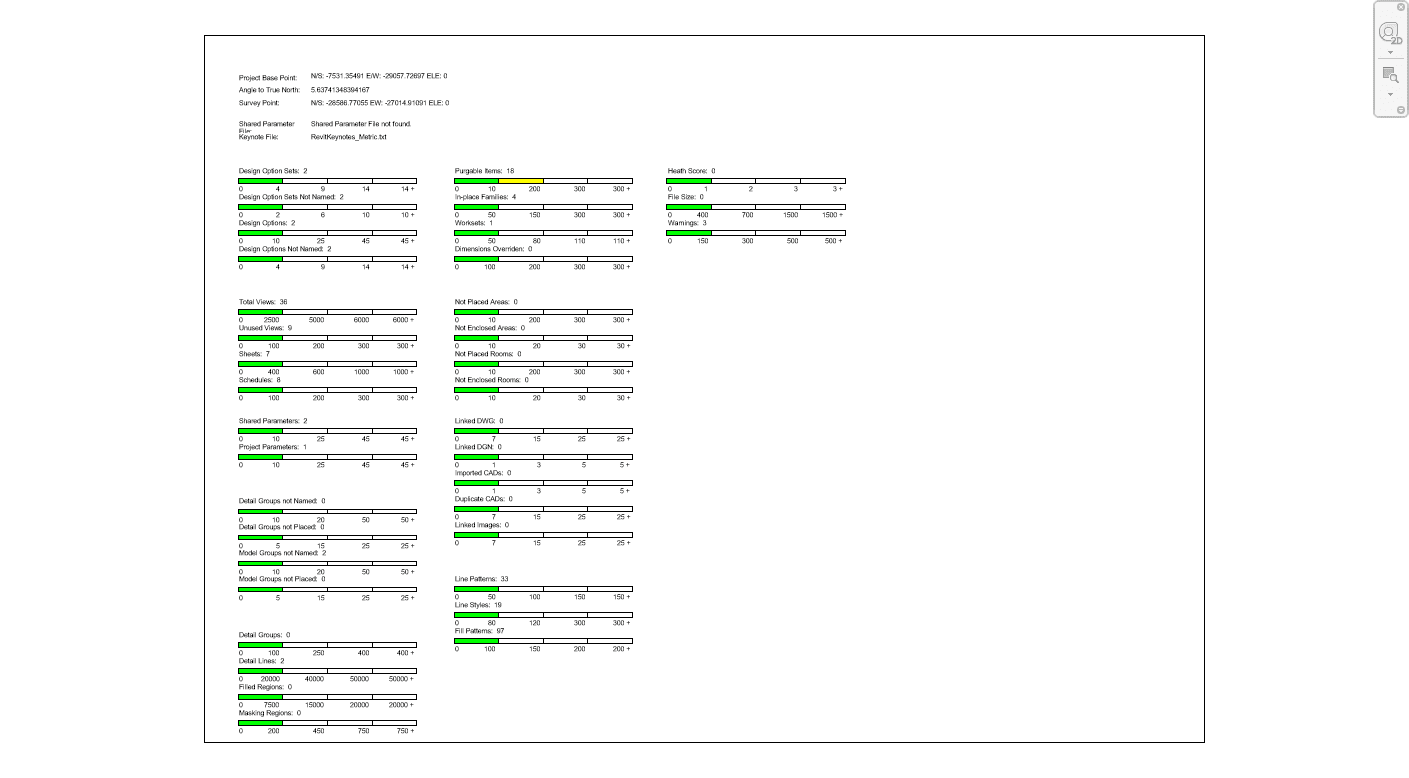Click the 'Design Option Sets: 2' label
The height and width of the screenshot is (778, 1409).
click(273, 171)
